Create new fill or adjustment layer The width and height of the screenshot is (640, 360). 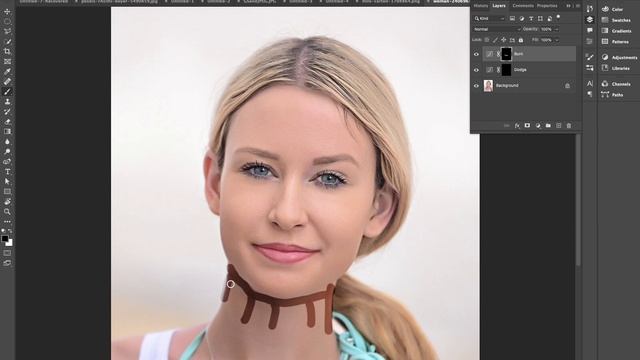pos(538,126)
